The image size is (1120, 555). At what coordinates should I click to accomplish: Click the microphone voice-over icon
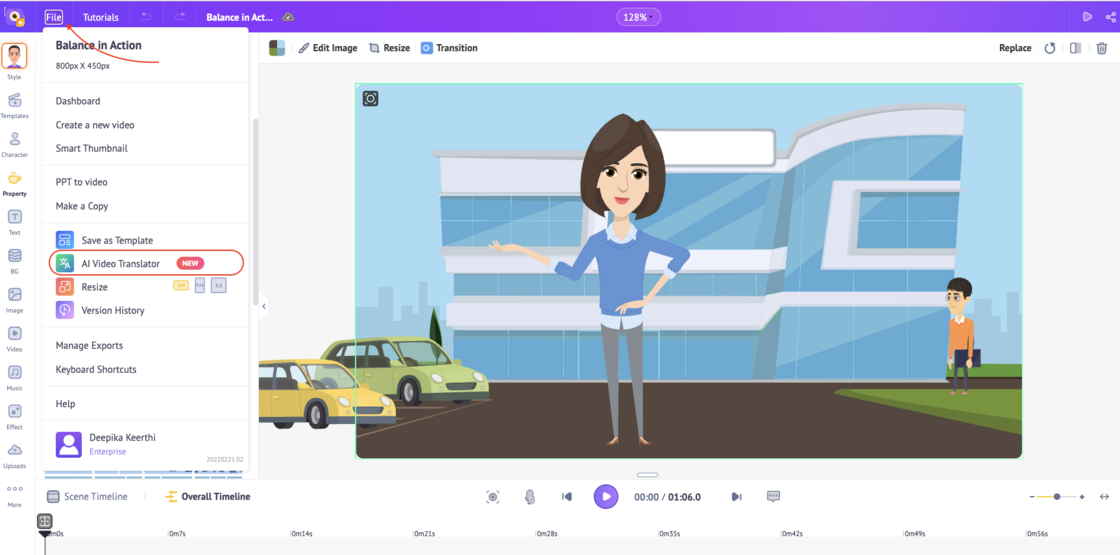(x=530, y=497)
